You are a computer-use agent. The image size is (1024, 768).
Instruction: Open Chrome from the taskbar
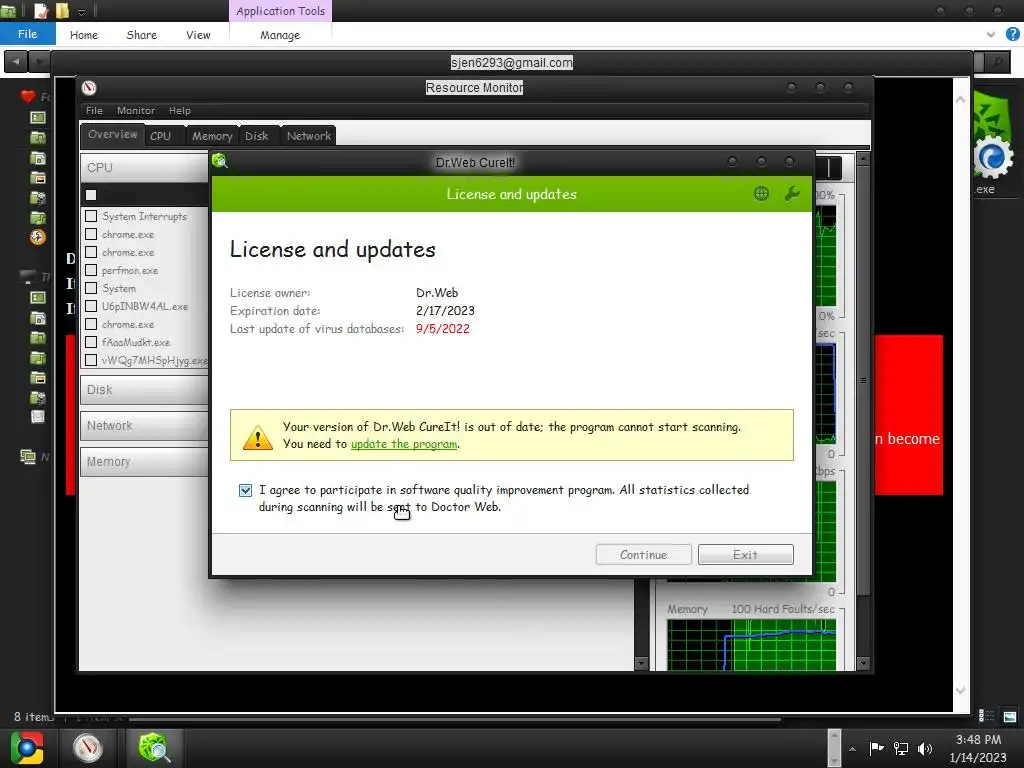point(27,748)
